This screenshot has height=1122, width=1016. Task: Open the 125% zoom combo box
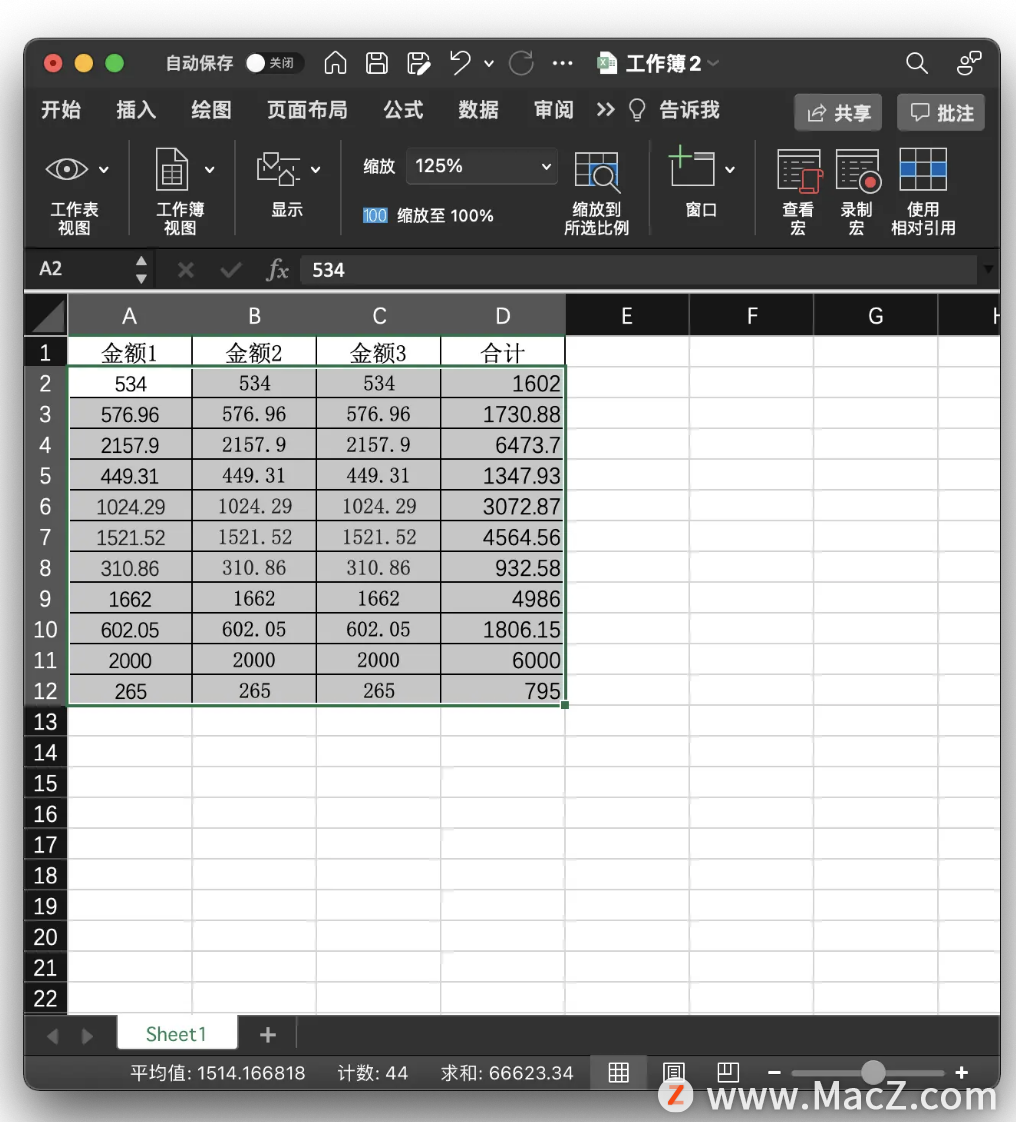tap(482, 166)
